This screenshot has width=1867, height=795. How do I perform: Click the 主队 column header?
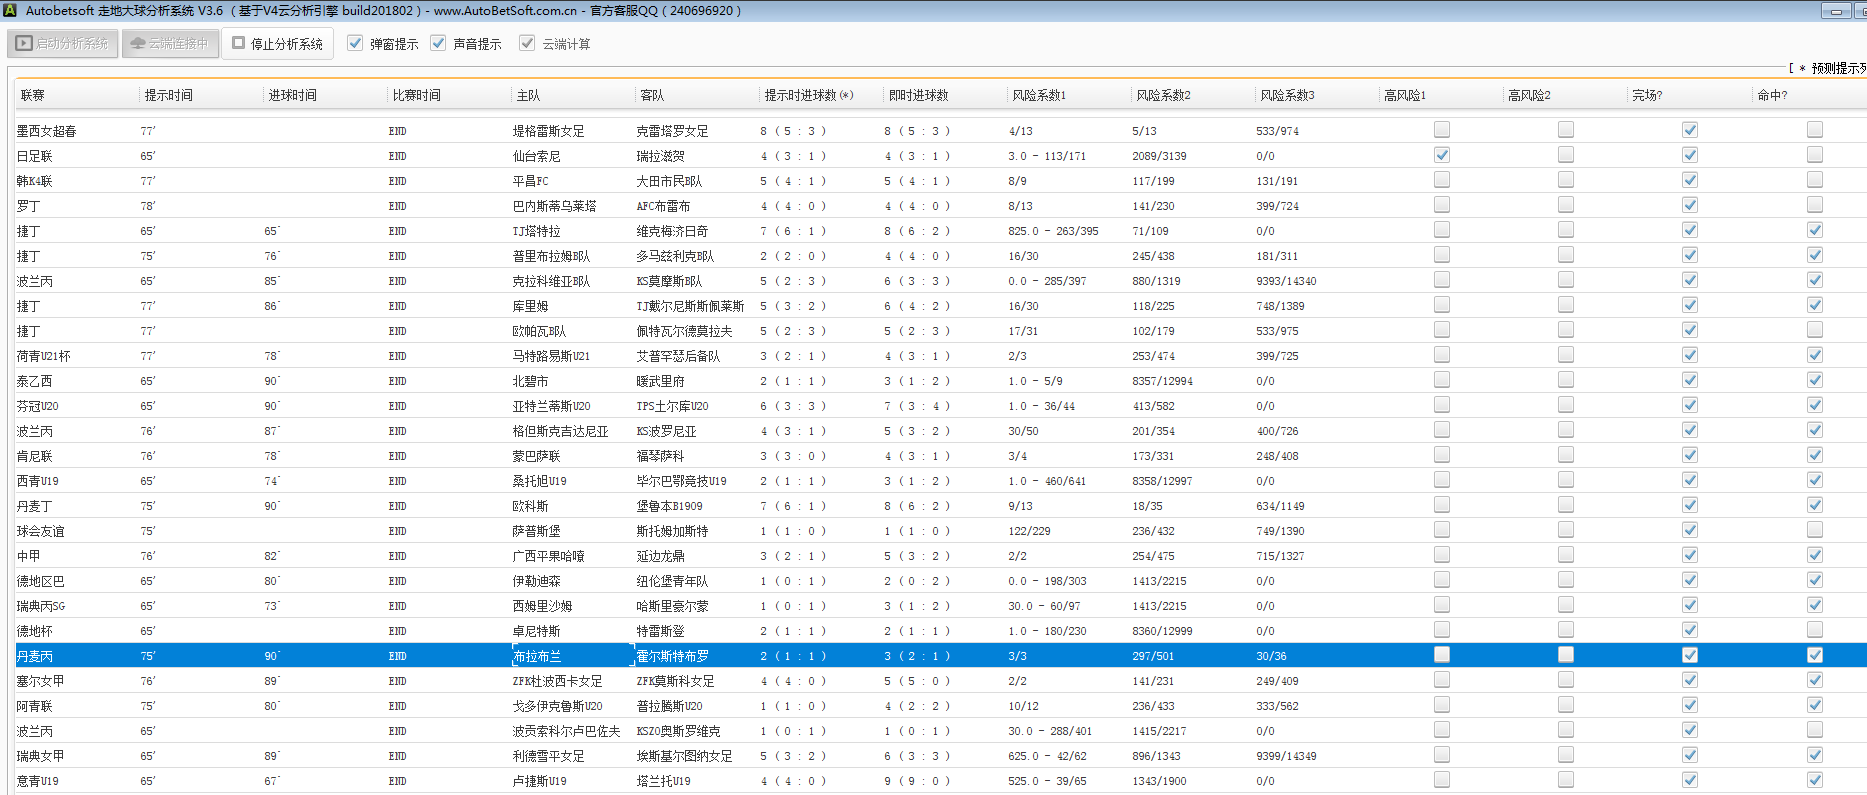(x=528, y=95)
